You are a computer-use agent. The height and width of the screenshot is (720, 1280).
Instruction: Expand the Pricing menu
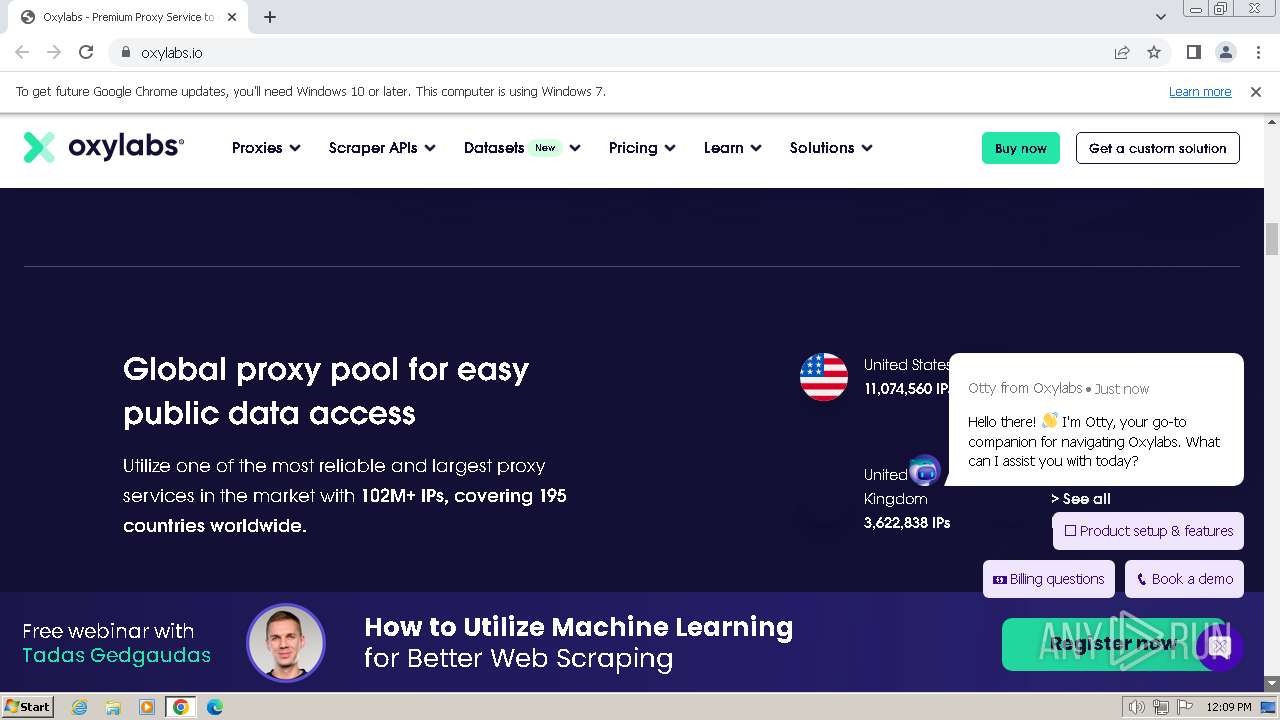tap(642, 148)
